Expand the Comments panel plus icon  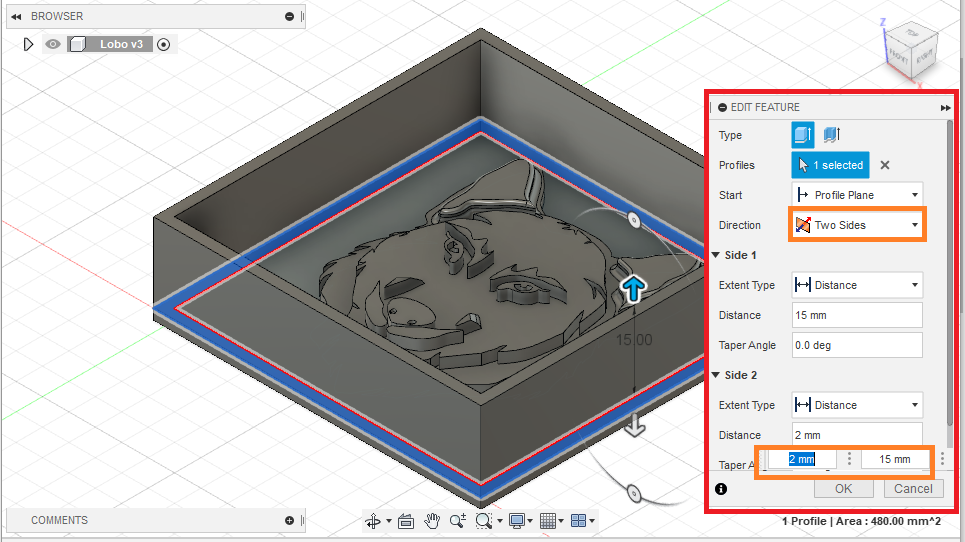[x=289, y=520]
